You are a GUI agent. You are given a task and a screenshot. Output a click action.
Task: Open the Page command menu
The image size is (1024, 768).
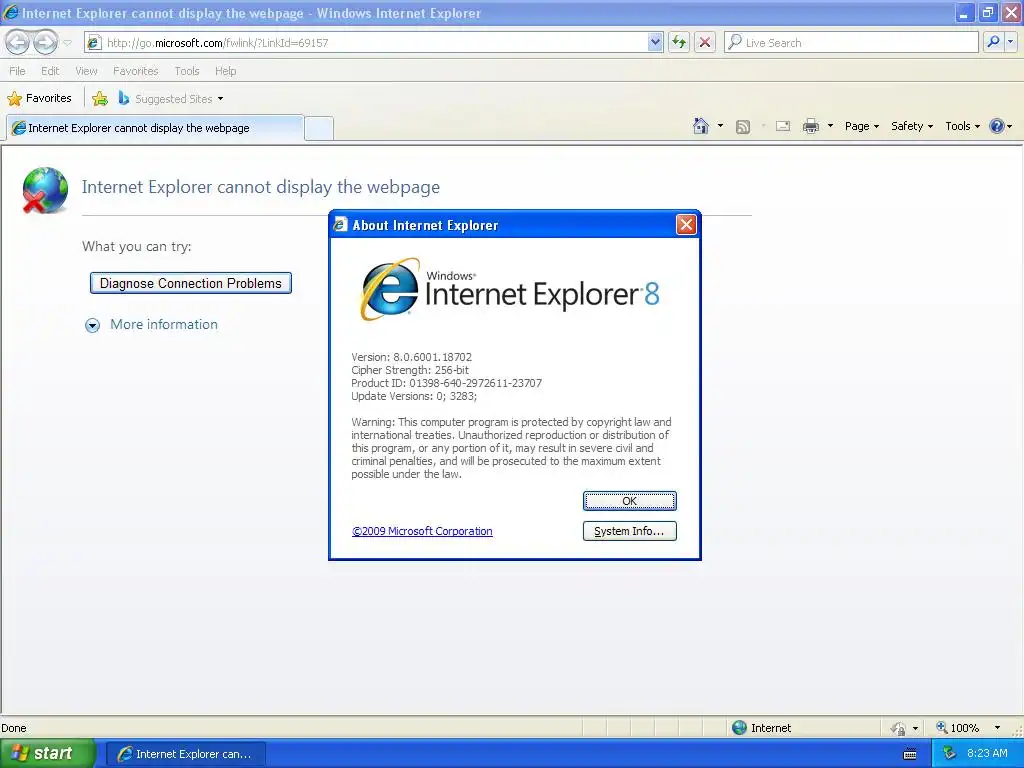click(861, 126)
